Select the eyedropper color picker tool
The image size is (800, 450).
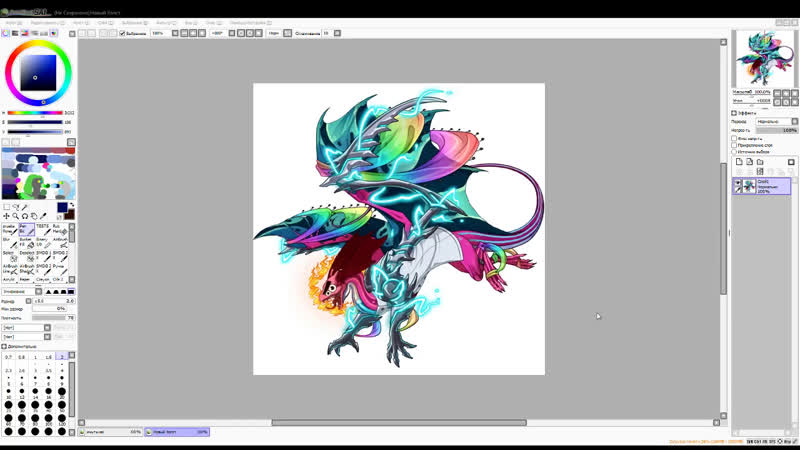43,216
